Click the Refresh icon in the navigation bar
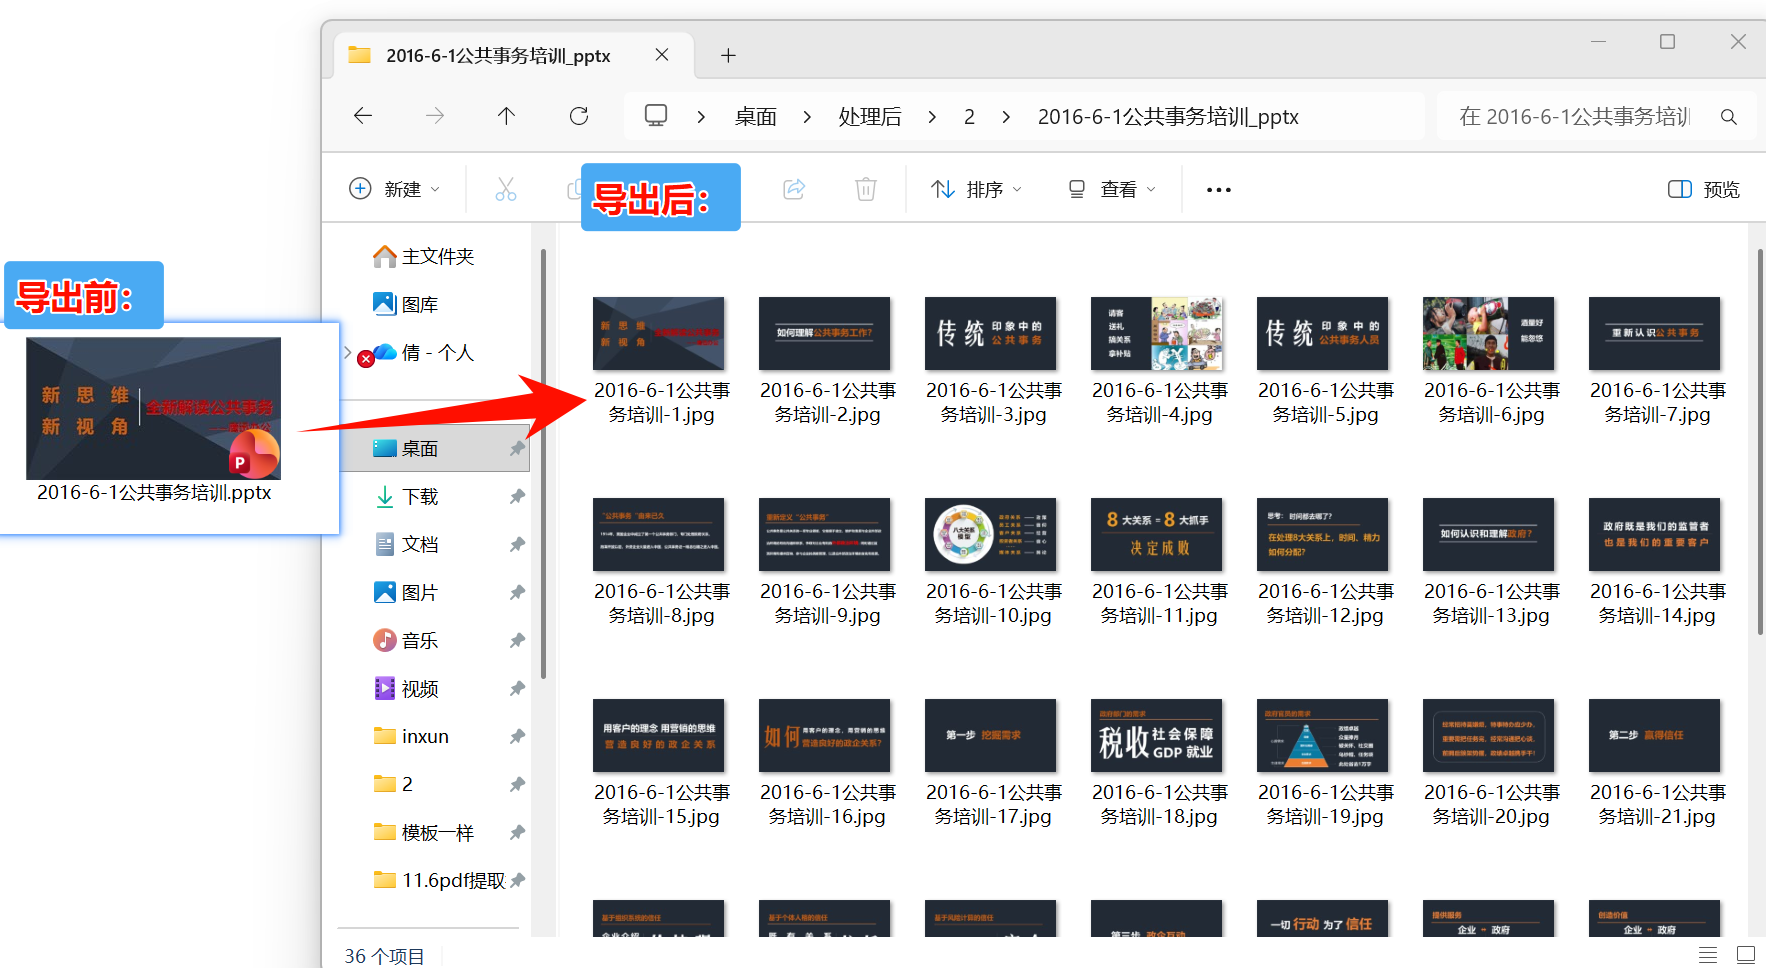The height and width of the screenshot is (968, 1766). tap(579, 116)
